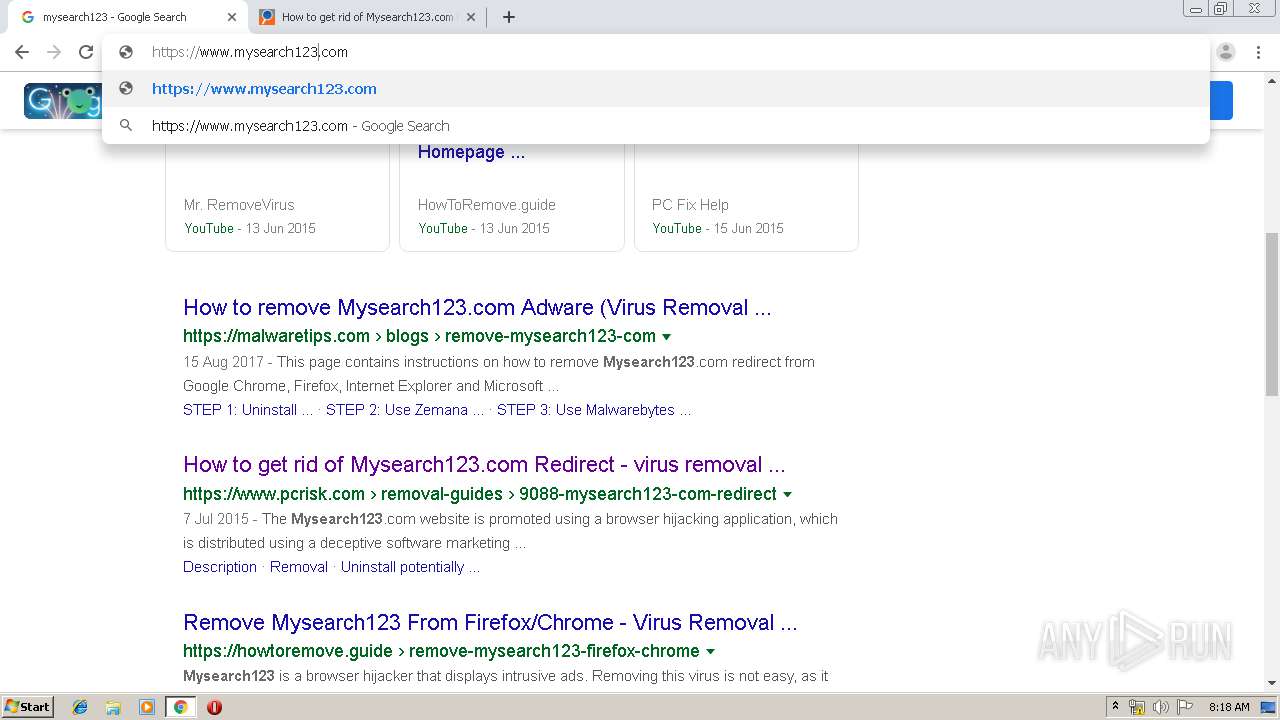Switch to the mysearch123 - Google Search tab
1280x720 pixels.
125,17
